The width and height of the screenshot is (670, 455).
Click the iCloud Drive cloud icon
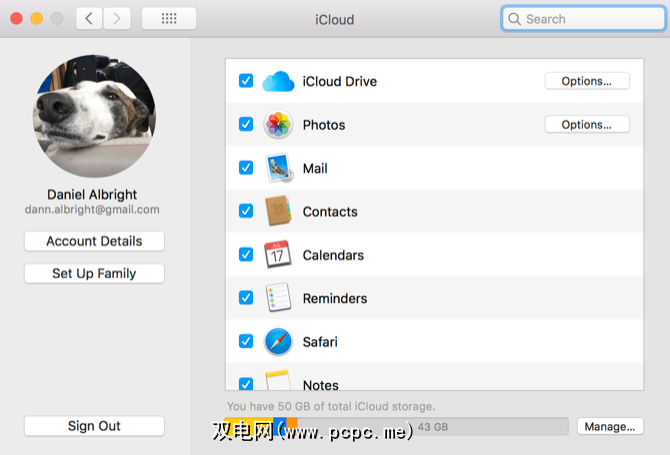click(x=278, y=81)
